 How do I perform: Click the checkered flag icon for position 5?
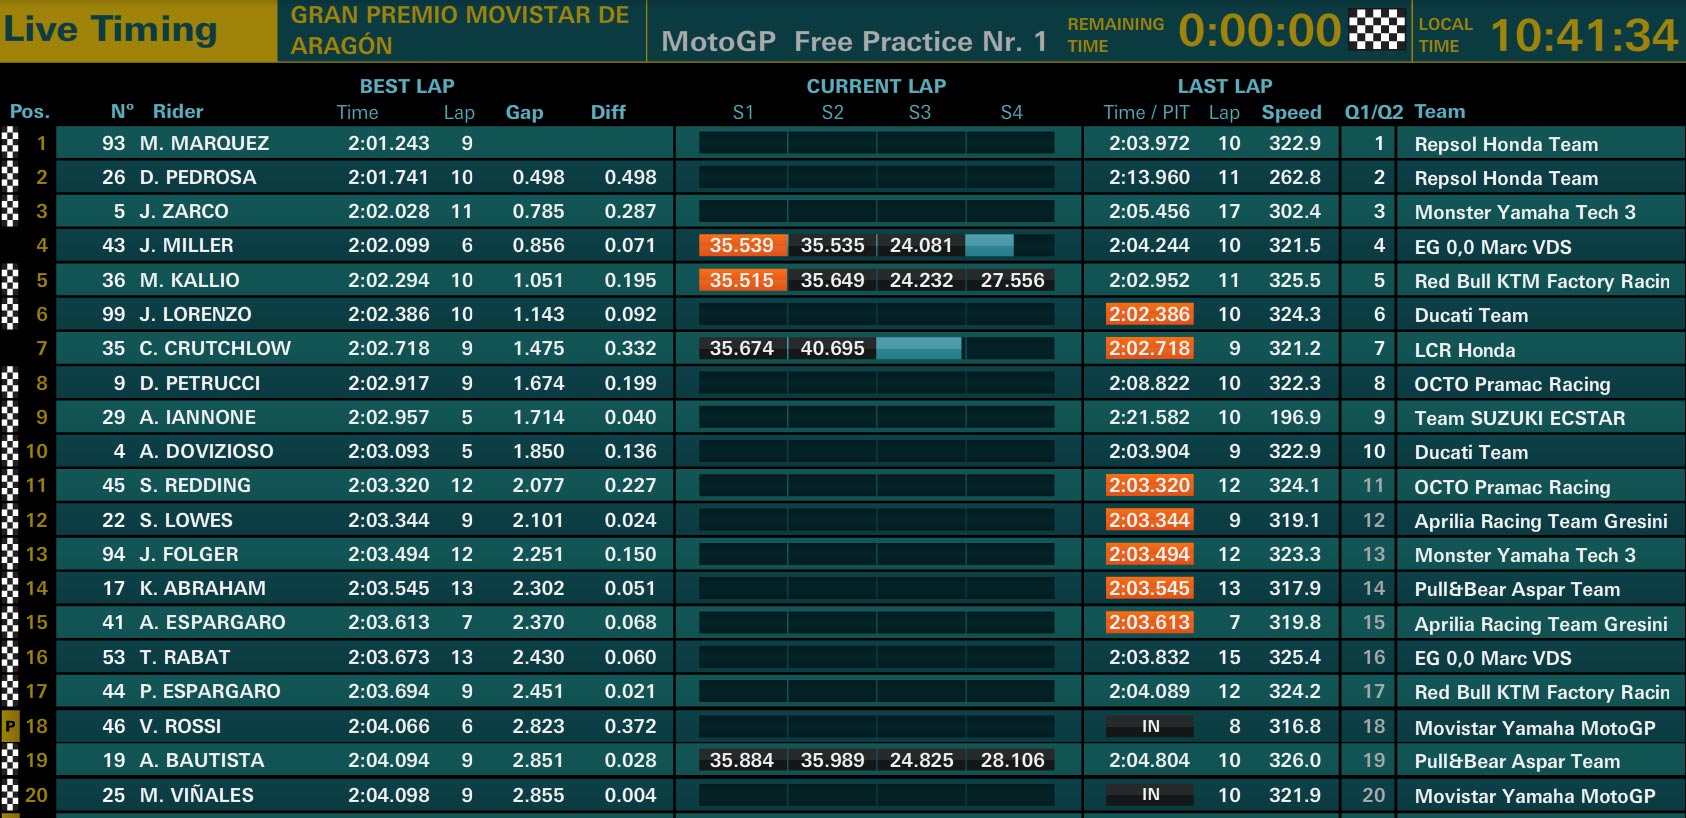(10, 280)
